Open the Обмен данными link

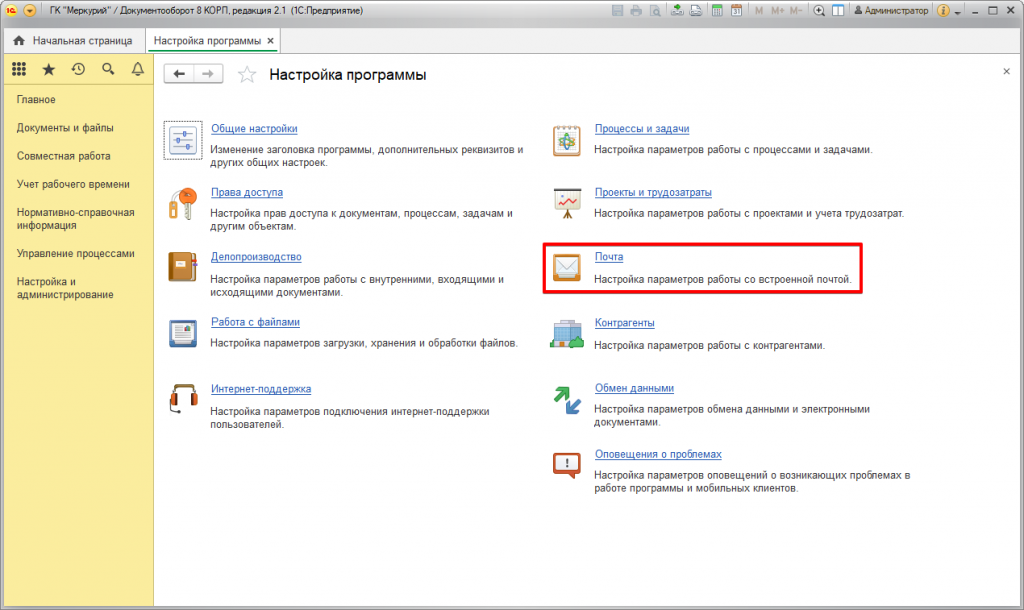coord(634,389)
